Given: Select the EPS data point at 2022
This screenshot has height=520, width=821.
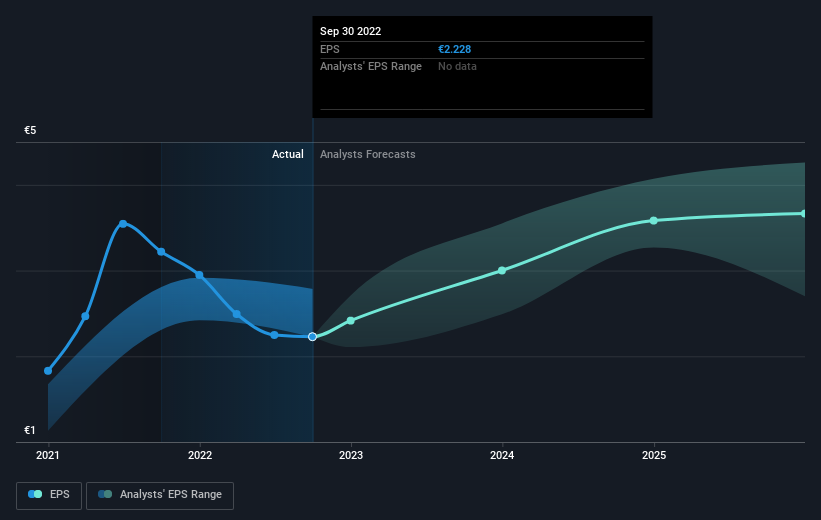Looking at the screenshot, I should 199,275.
